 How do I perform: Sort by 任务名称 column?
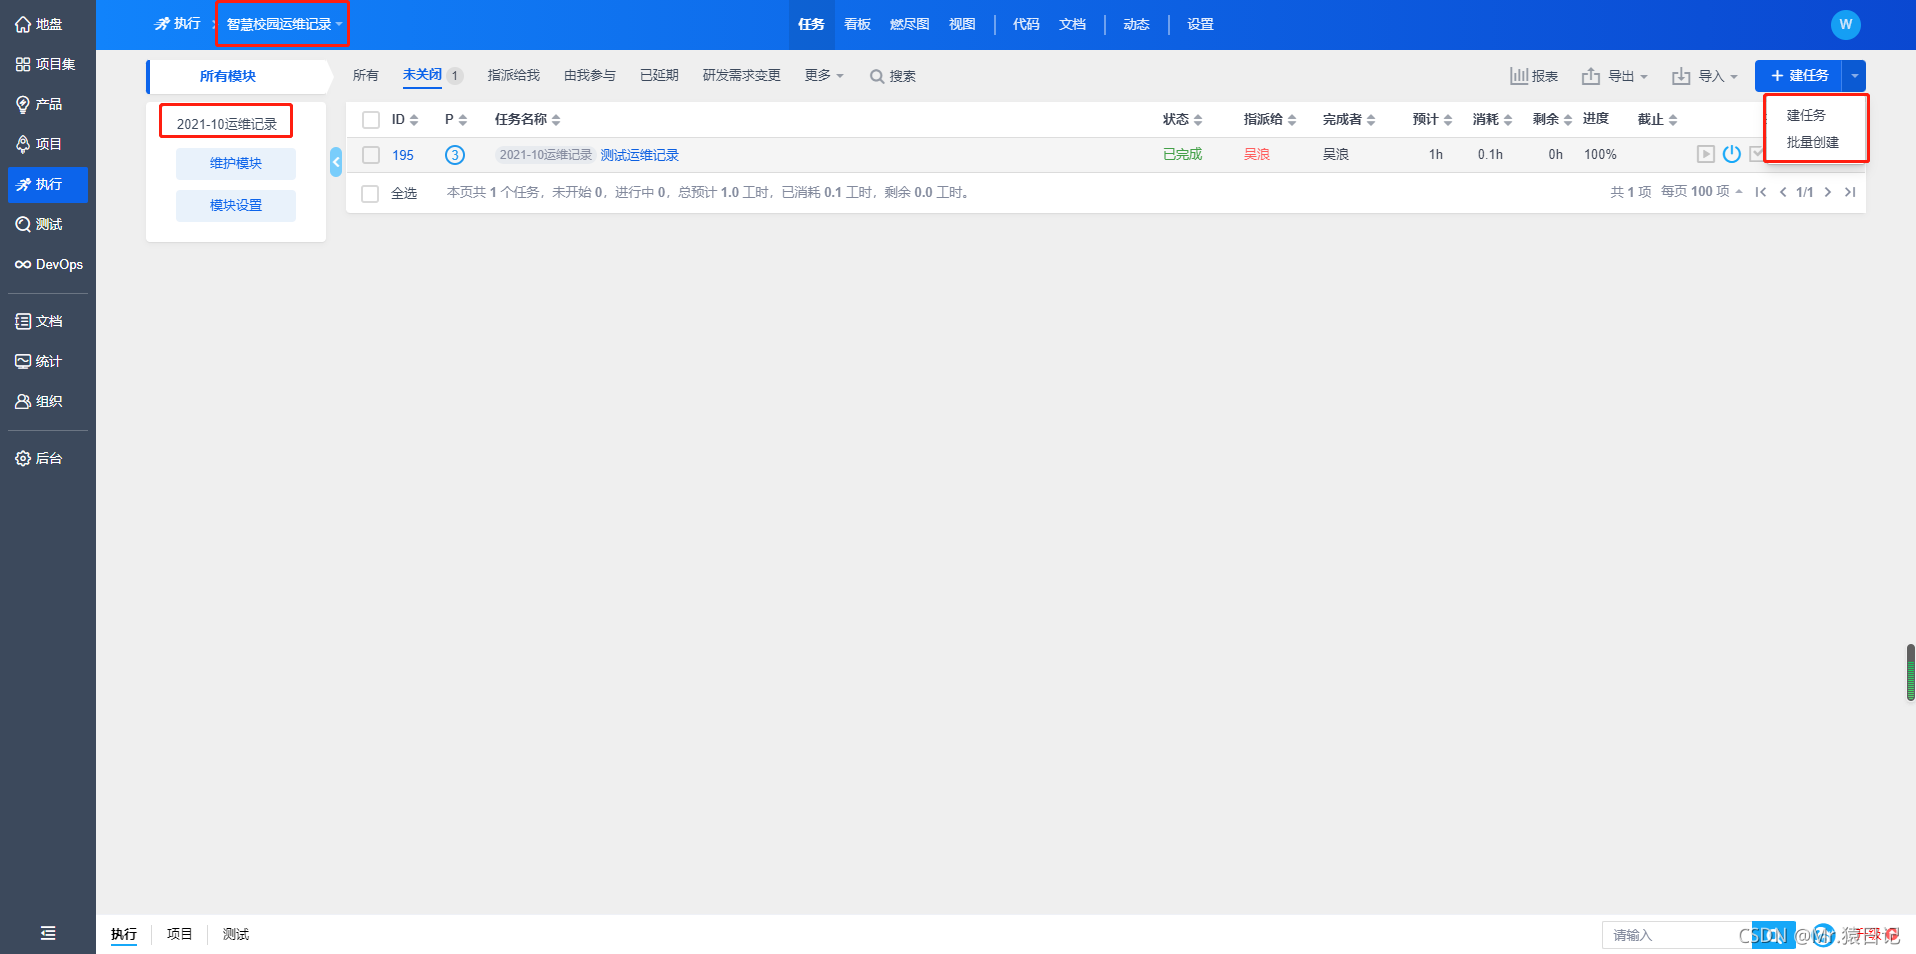pyautogui.click(x=528, y=120)
